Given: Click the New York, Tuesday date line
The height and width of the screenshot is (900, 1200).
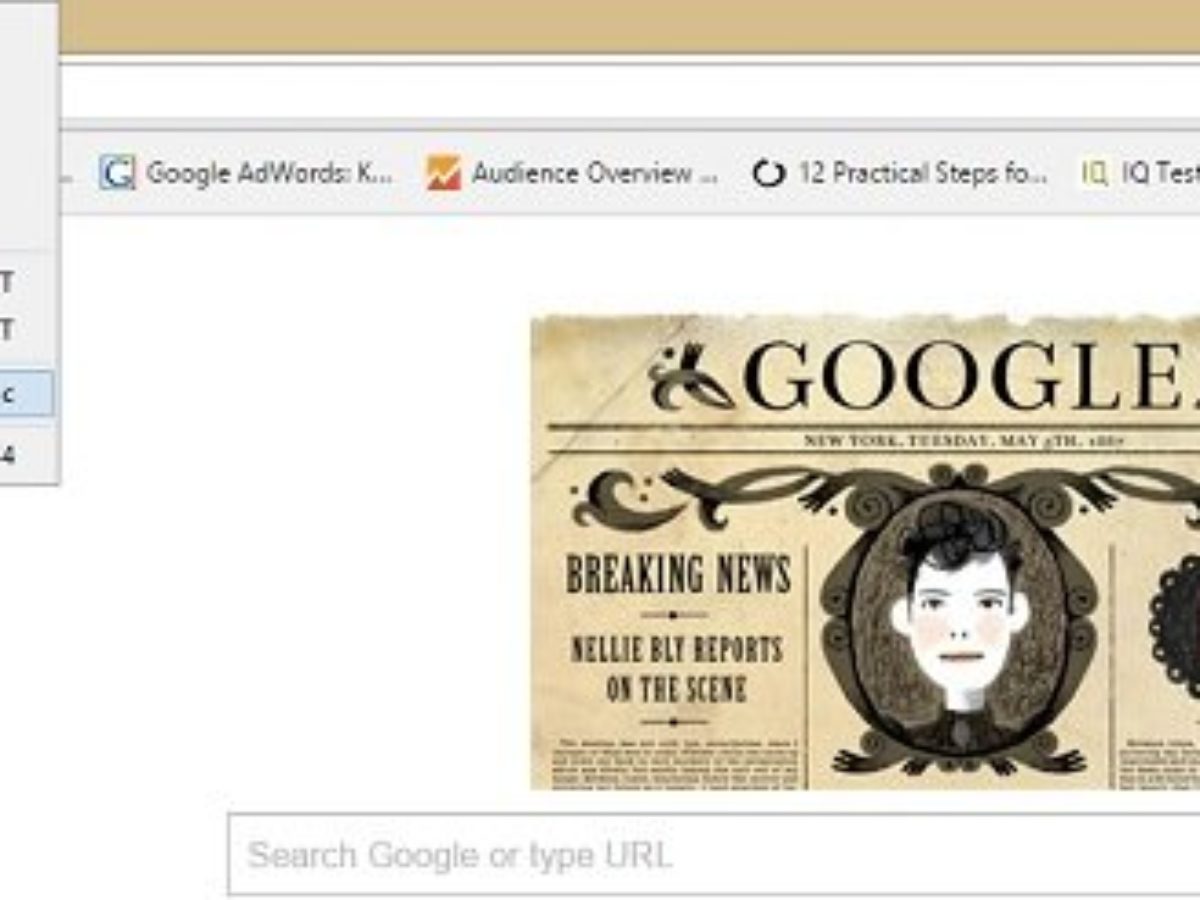Looking at the screenshot, I should [x=966, y=440].
